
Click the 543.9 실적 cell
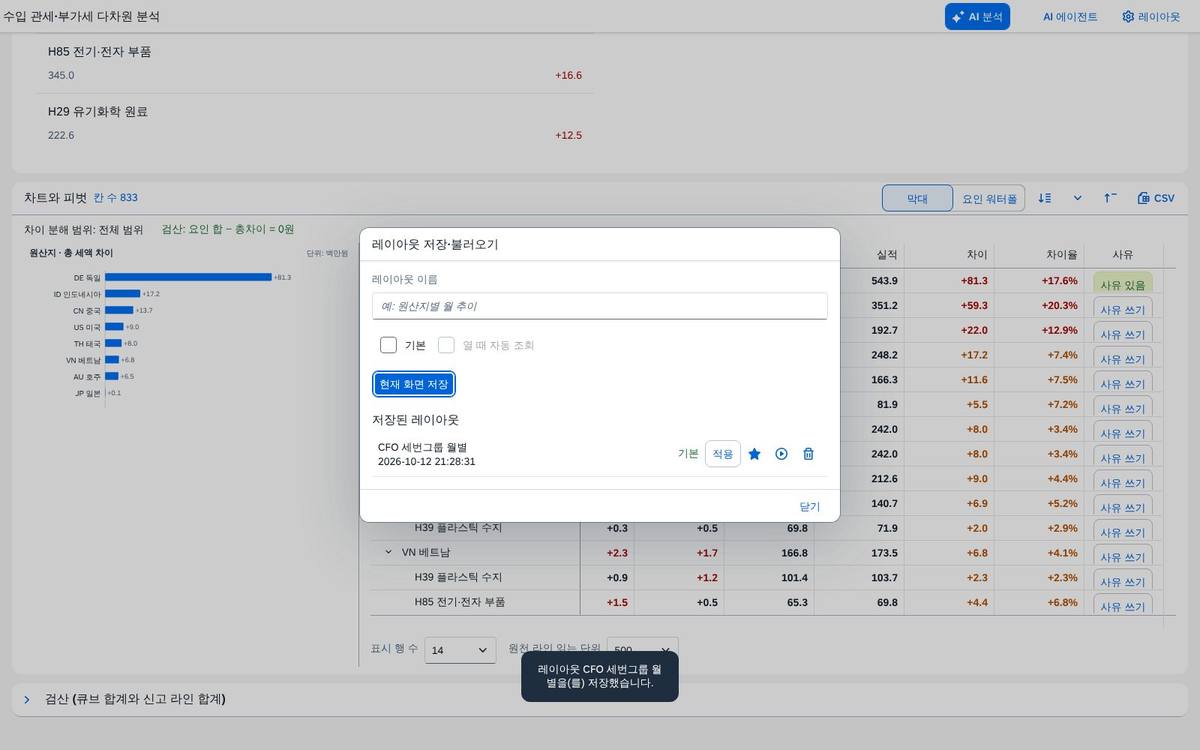886,281
